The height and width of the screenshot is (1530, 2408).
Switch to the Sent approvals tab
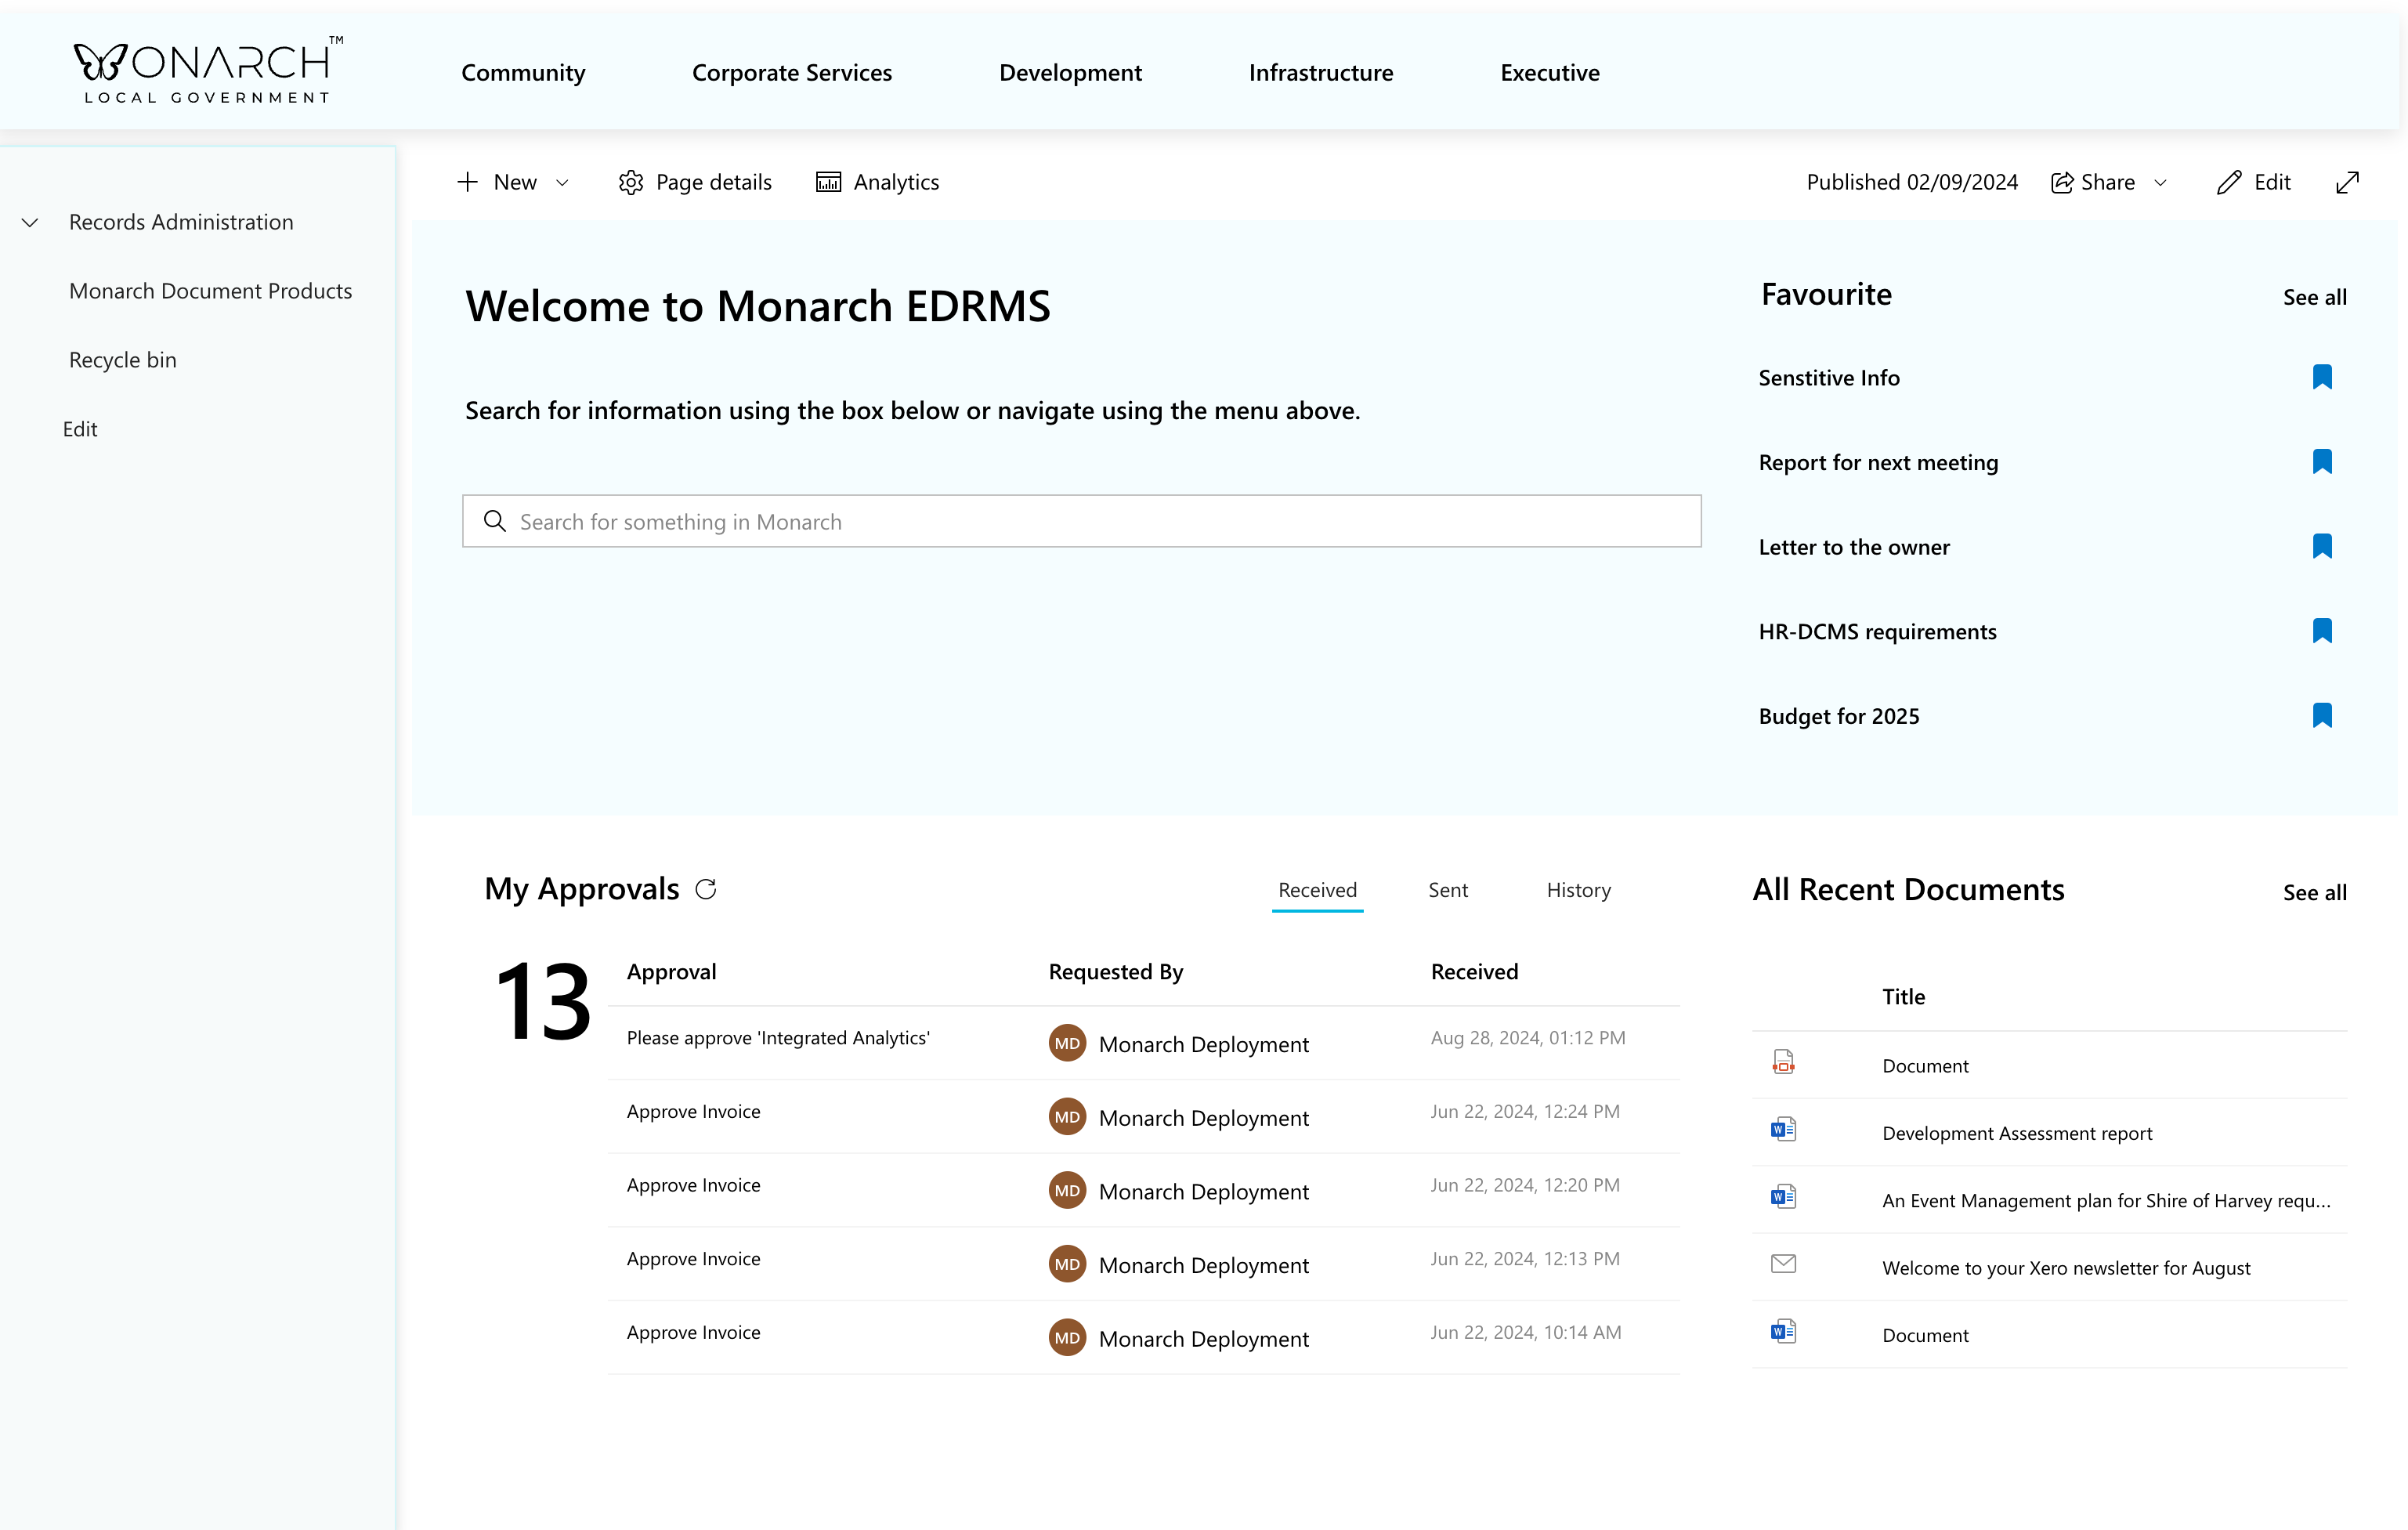pyautogui.click(x=1447, y=890)
